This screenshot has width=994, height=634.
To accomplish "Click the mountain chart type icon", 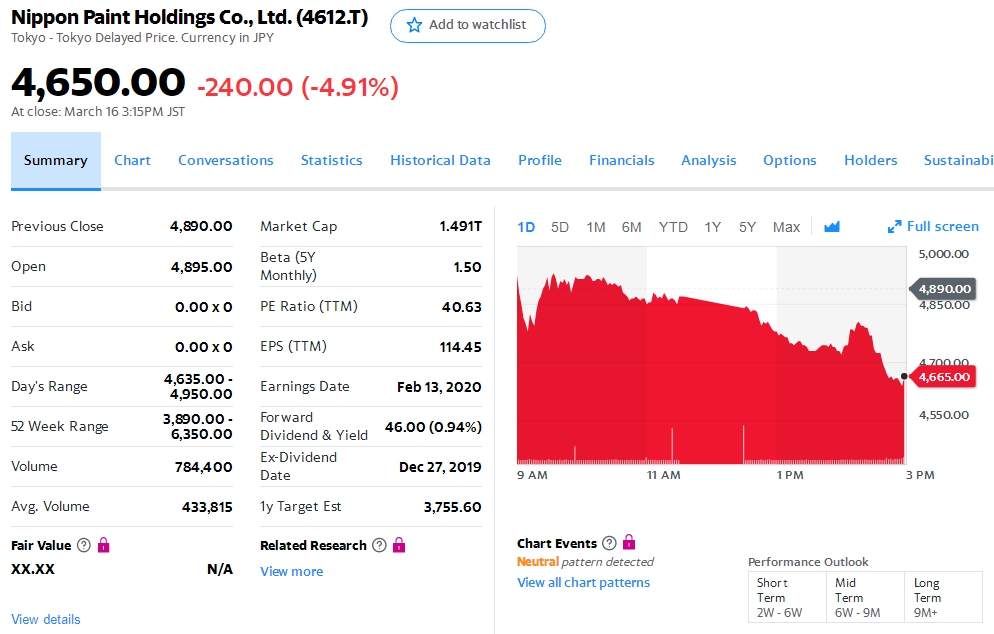I will [832, 227].
